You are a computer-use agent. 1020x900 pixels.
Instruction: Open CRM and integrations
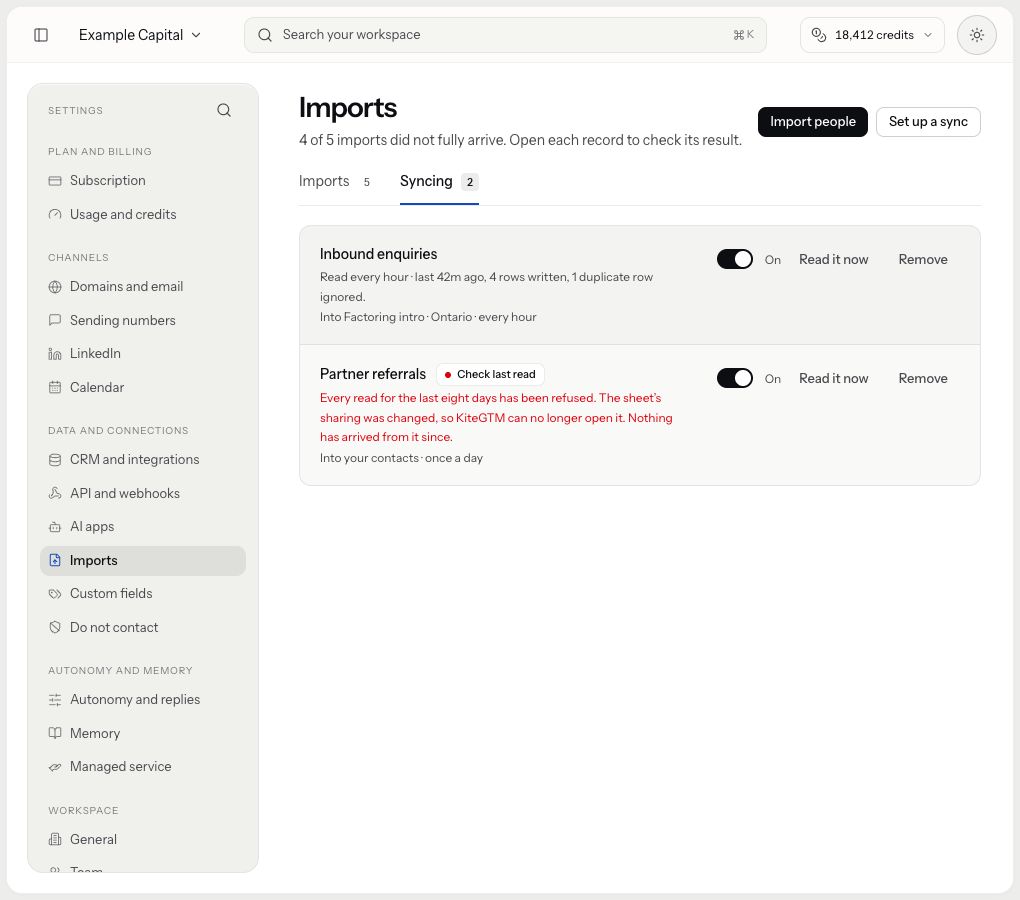click(142, 460)
